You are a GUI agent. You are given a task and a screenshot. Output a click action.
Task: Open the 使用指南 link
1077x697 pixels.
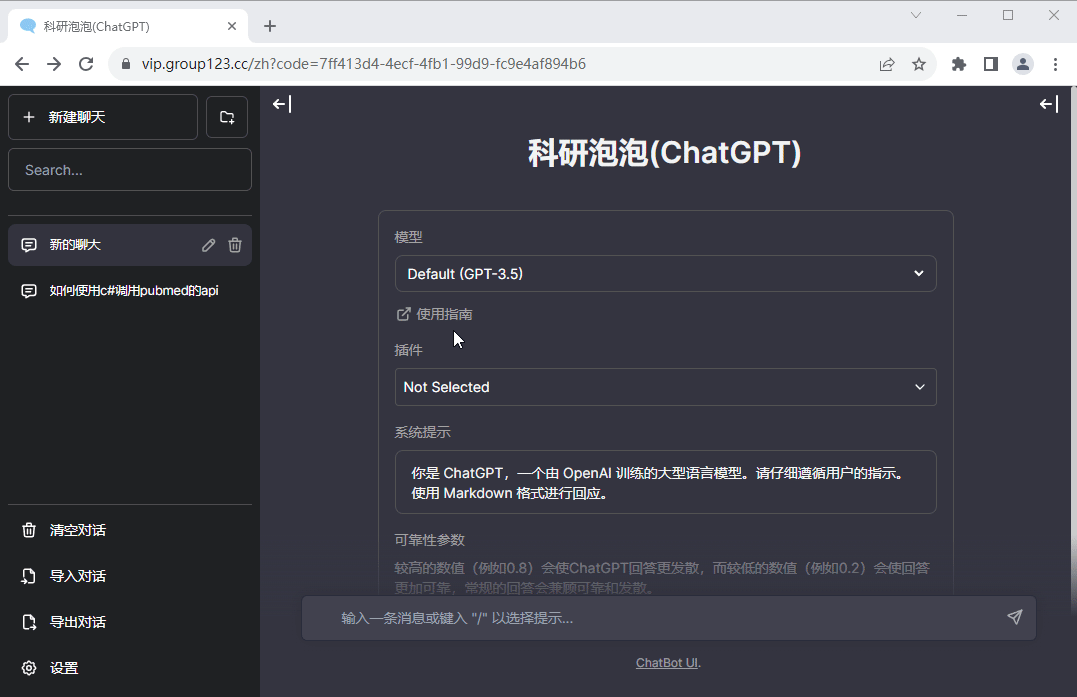click(443, 313)
